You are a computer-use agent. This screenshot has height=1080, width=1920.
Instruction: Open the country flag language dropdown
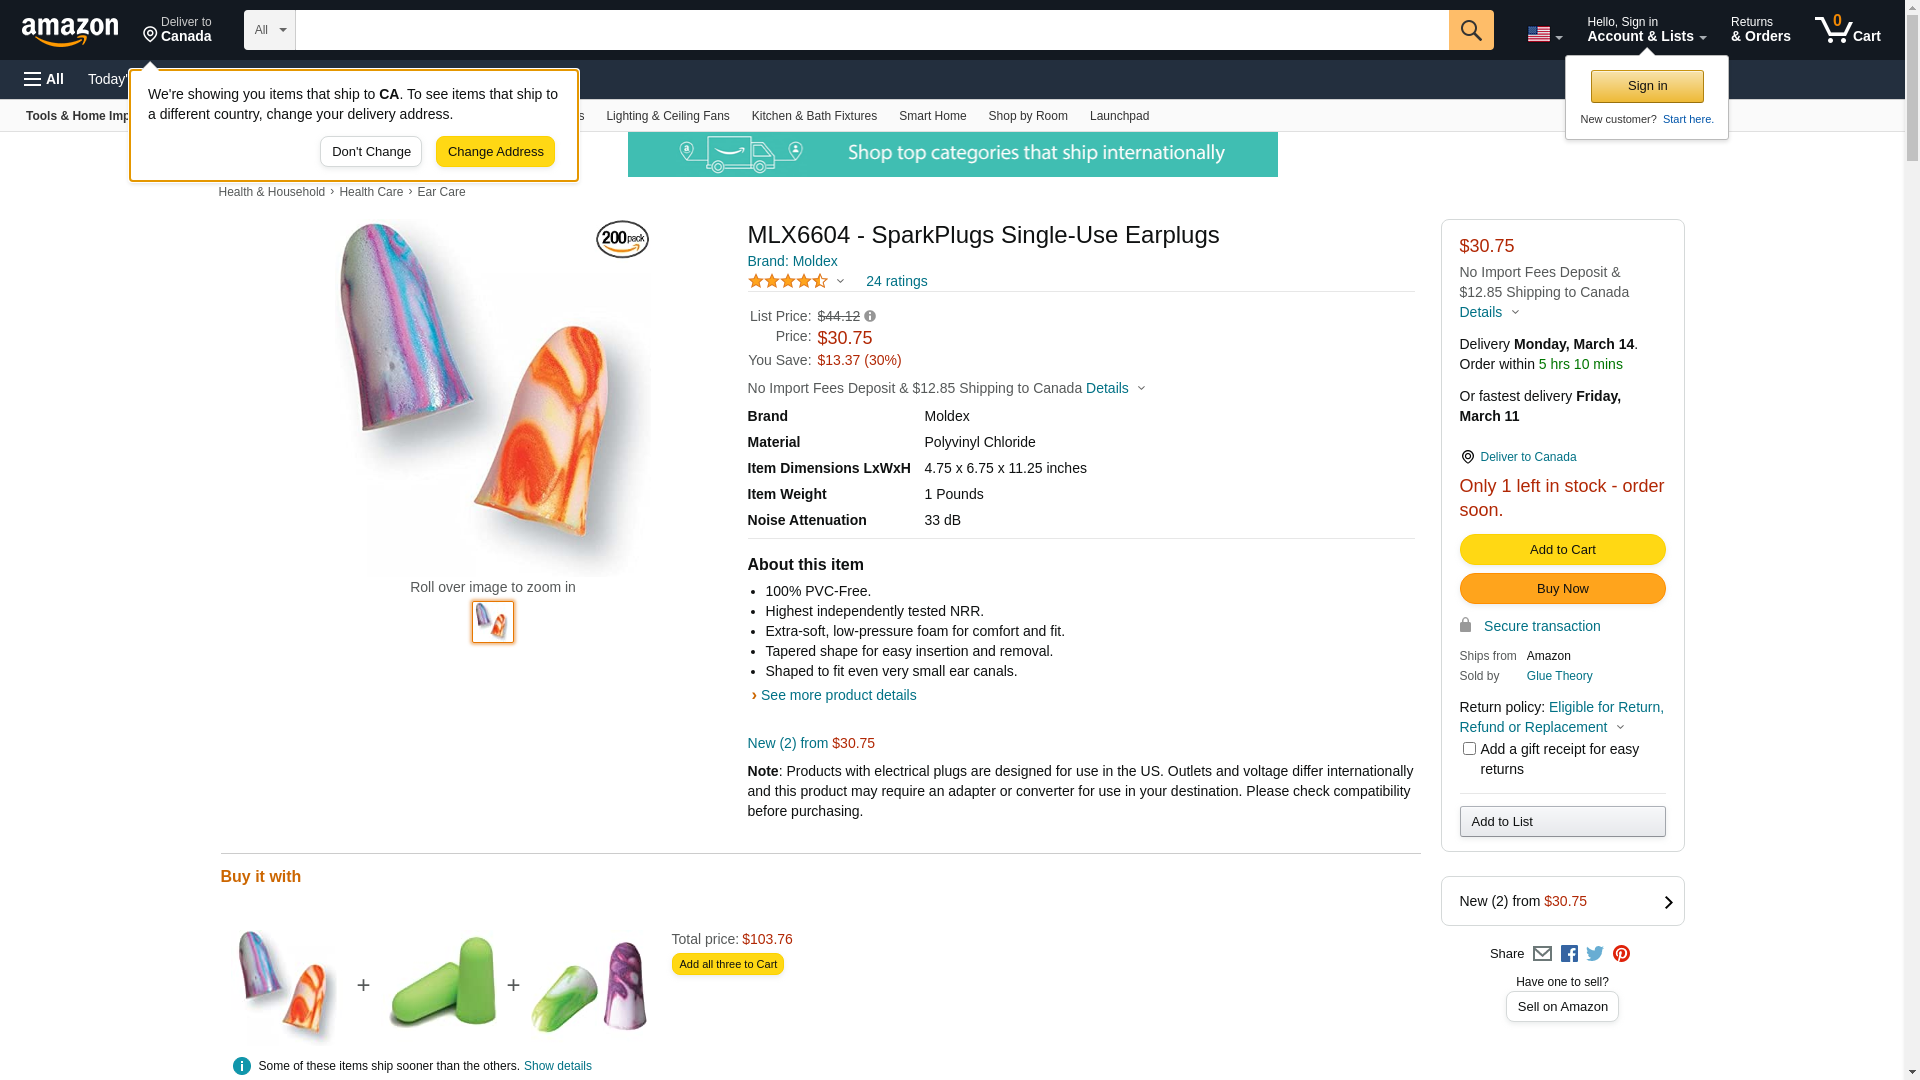[x=1544, y=34]
